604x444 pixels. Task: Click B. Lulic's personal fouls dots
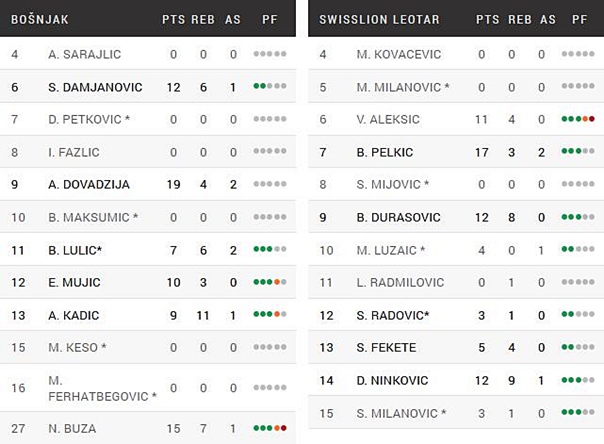coord(270,250)
